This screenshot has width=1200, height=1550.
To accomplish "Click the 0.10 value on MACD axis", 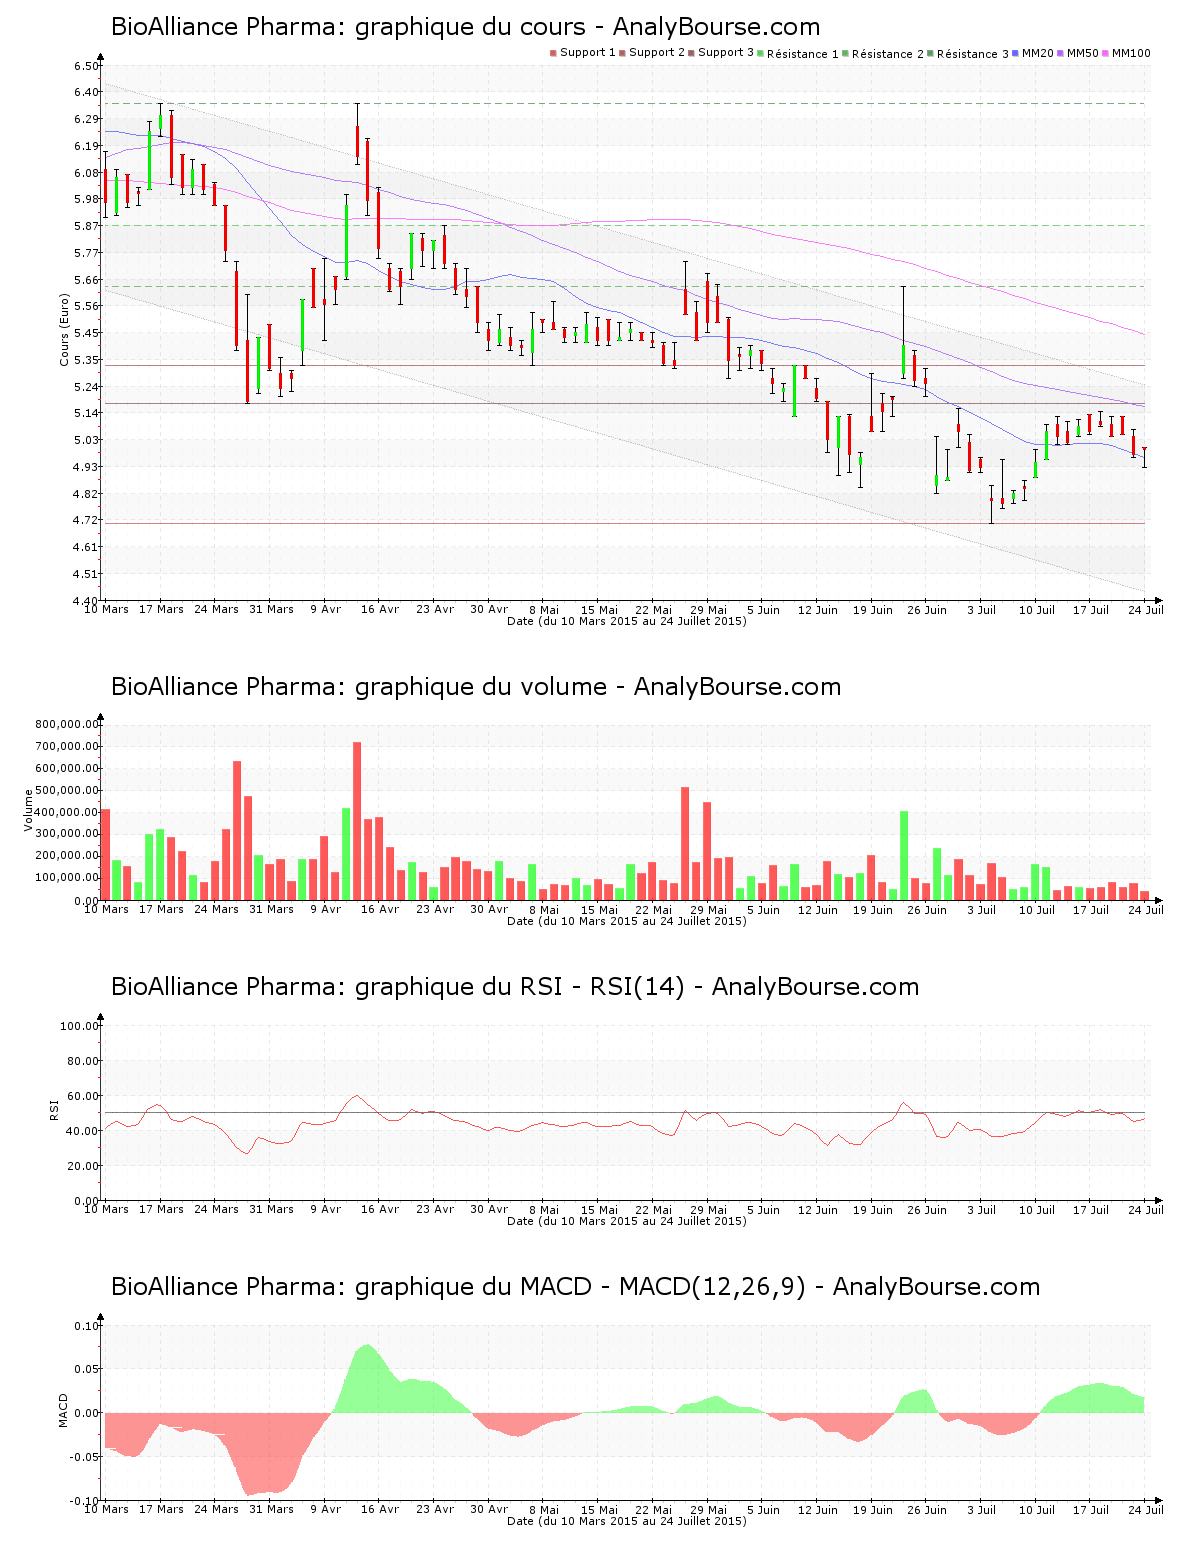I will click(x=87, y=1326).
